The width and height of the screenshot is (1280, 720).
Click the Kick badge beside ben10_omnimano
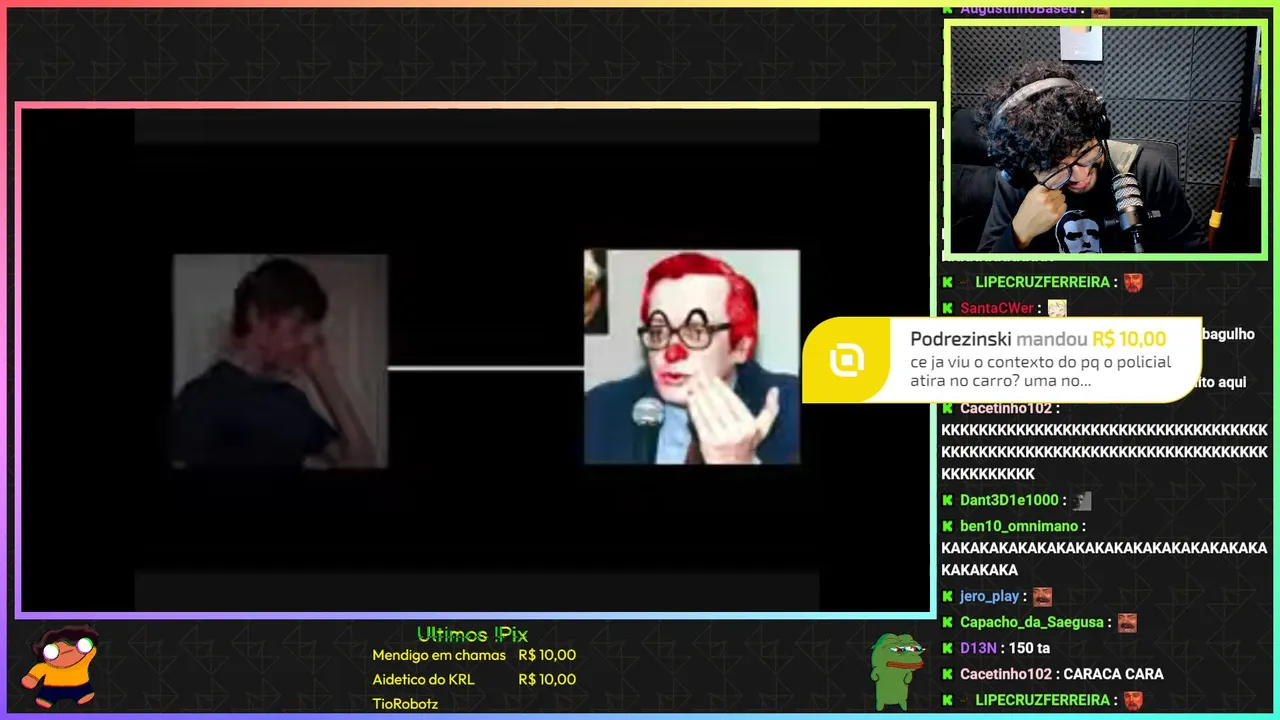(947, 526)
